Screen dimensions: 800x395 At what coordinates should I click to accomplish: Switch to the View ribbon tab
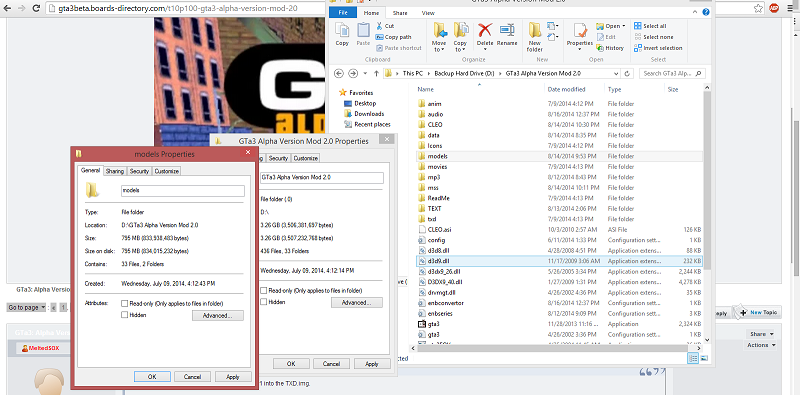pyautogui.click(x=429, y=13)
